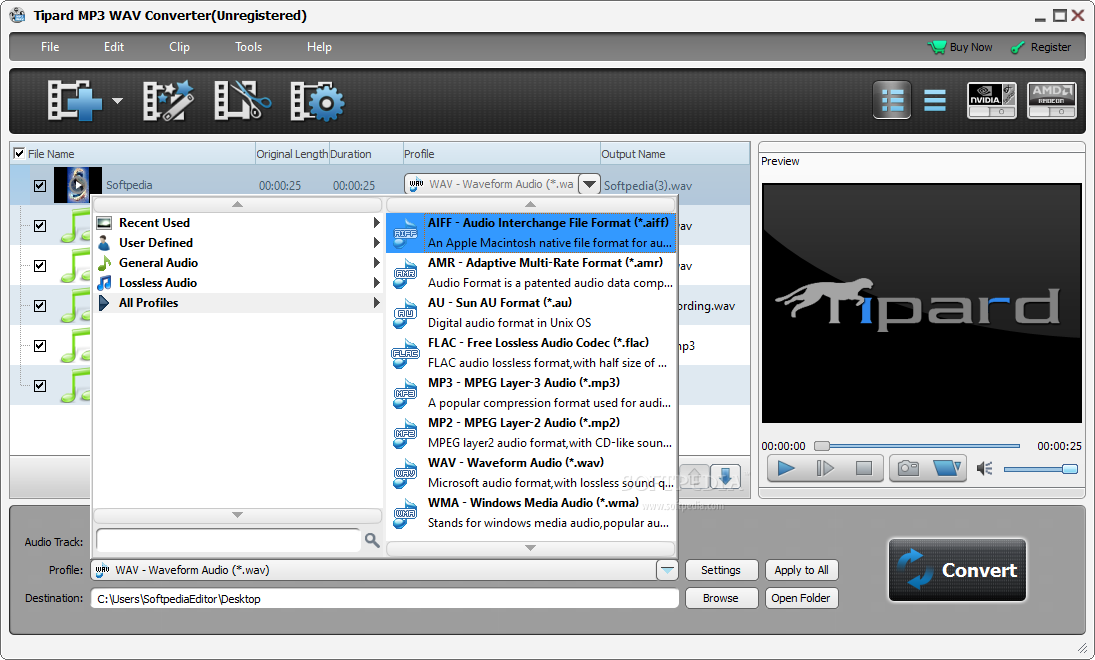Image resolution: width=1095 pixels, height=660 pixels.
Task: Uncheck the second file row checkbox
Action: 40,226
